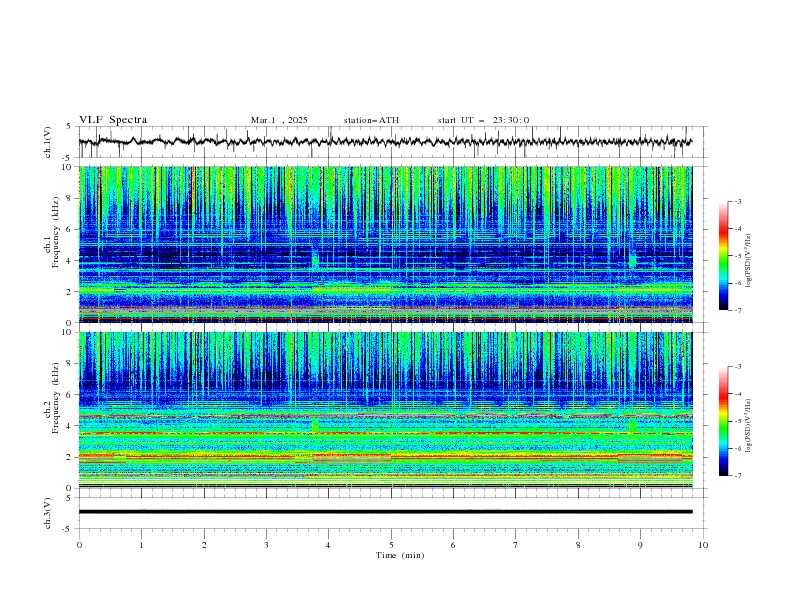Click the ch.3 flat black waveform trace
This screenshot has height=612, width=792.
[x=385, y=512]
